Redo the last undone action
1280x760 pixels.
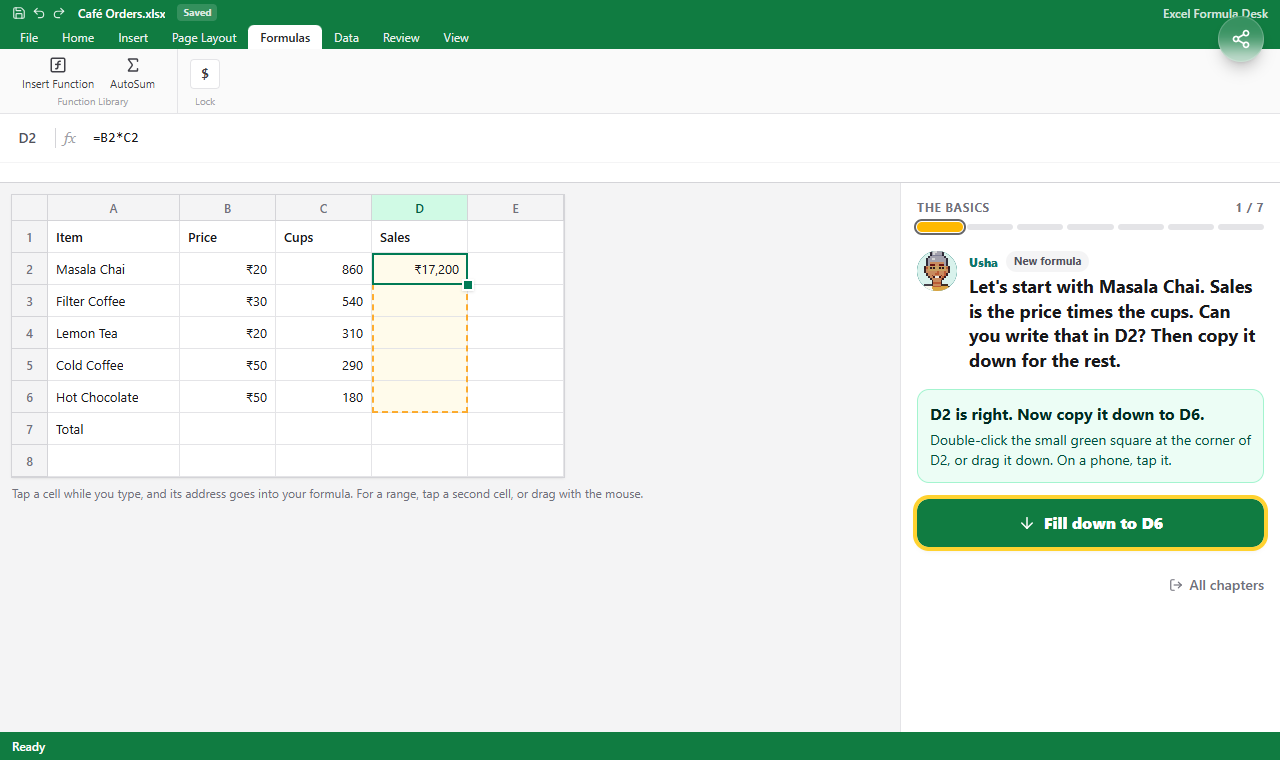click(x=59, y=13)
